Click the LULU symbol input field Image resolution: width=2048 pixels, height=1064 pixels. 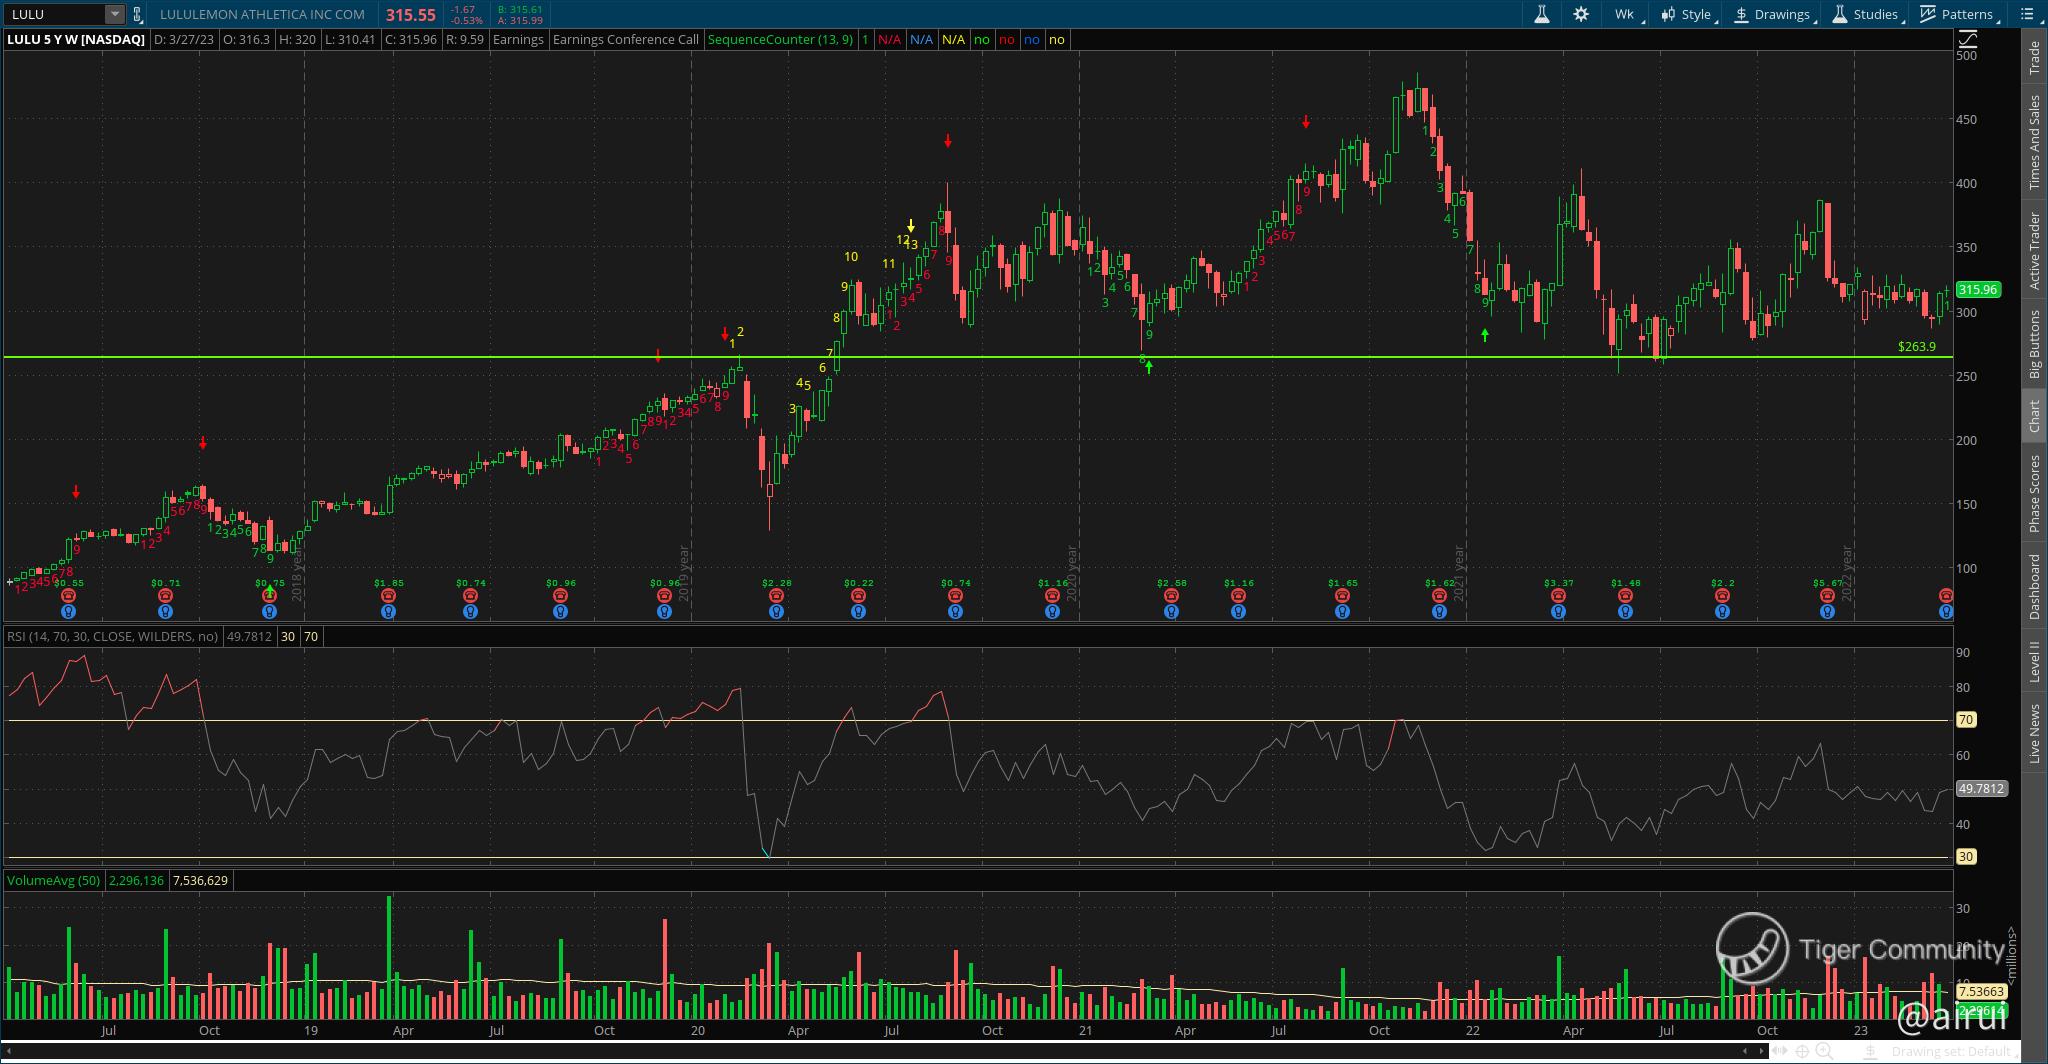tap(55, 14)
